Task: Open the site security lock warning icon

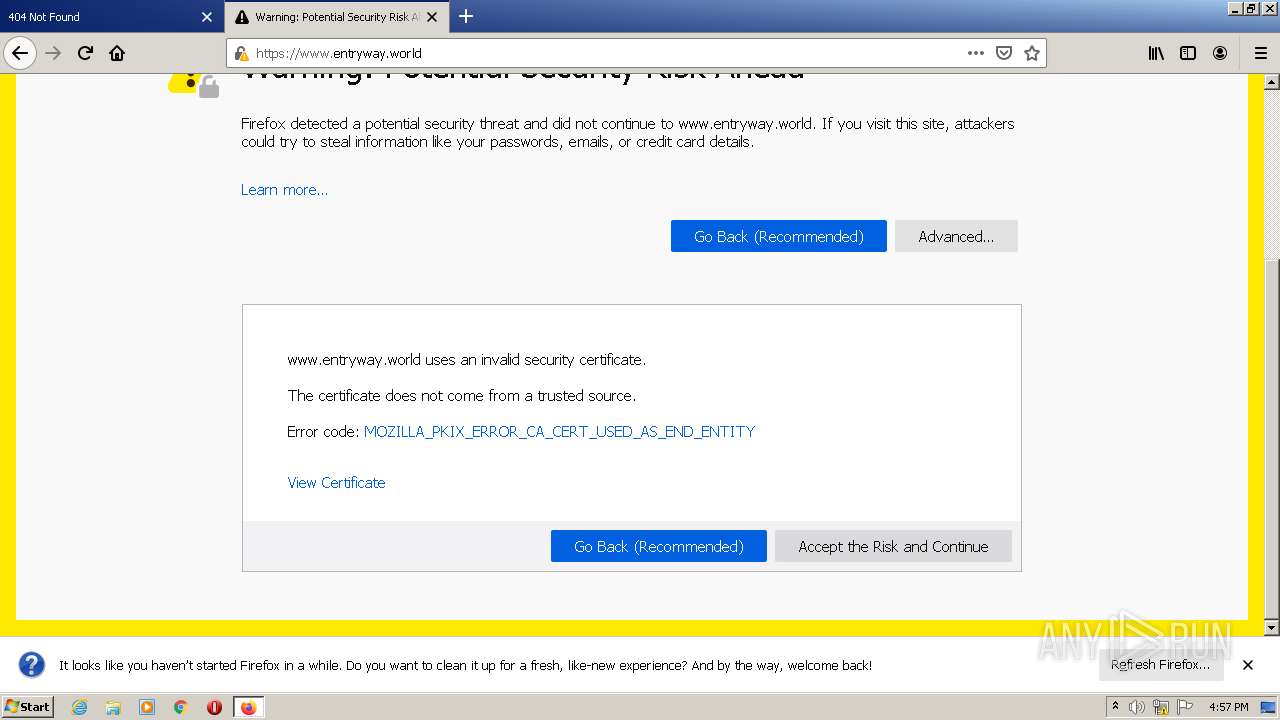Action: [x=241, y=53]
